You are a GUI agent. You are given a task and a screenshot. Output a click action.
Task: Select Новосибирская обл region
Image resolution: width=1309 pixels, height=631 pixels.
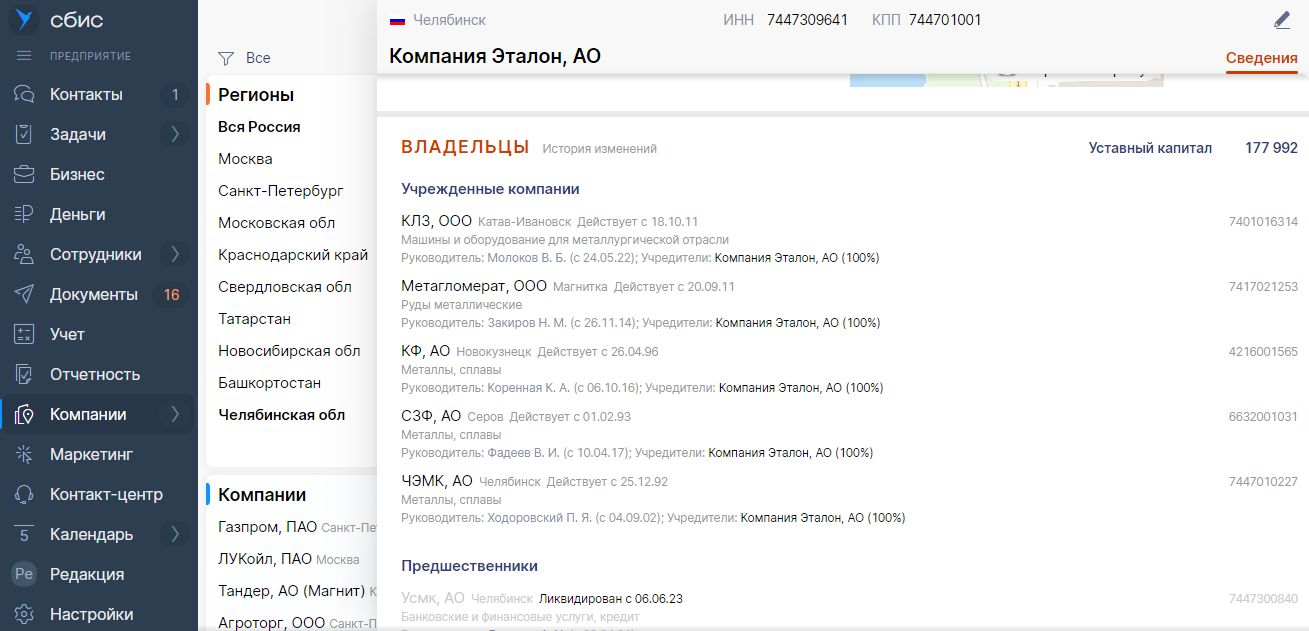pyautogui.click(x=289, y=351)
